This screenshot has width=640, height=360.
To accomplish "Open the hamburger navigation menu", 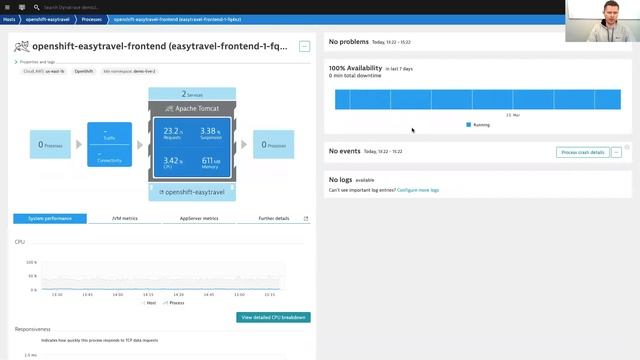I will pyautogui.click(x=7, y=7).
